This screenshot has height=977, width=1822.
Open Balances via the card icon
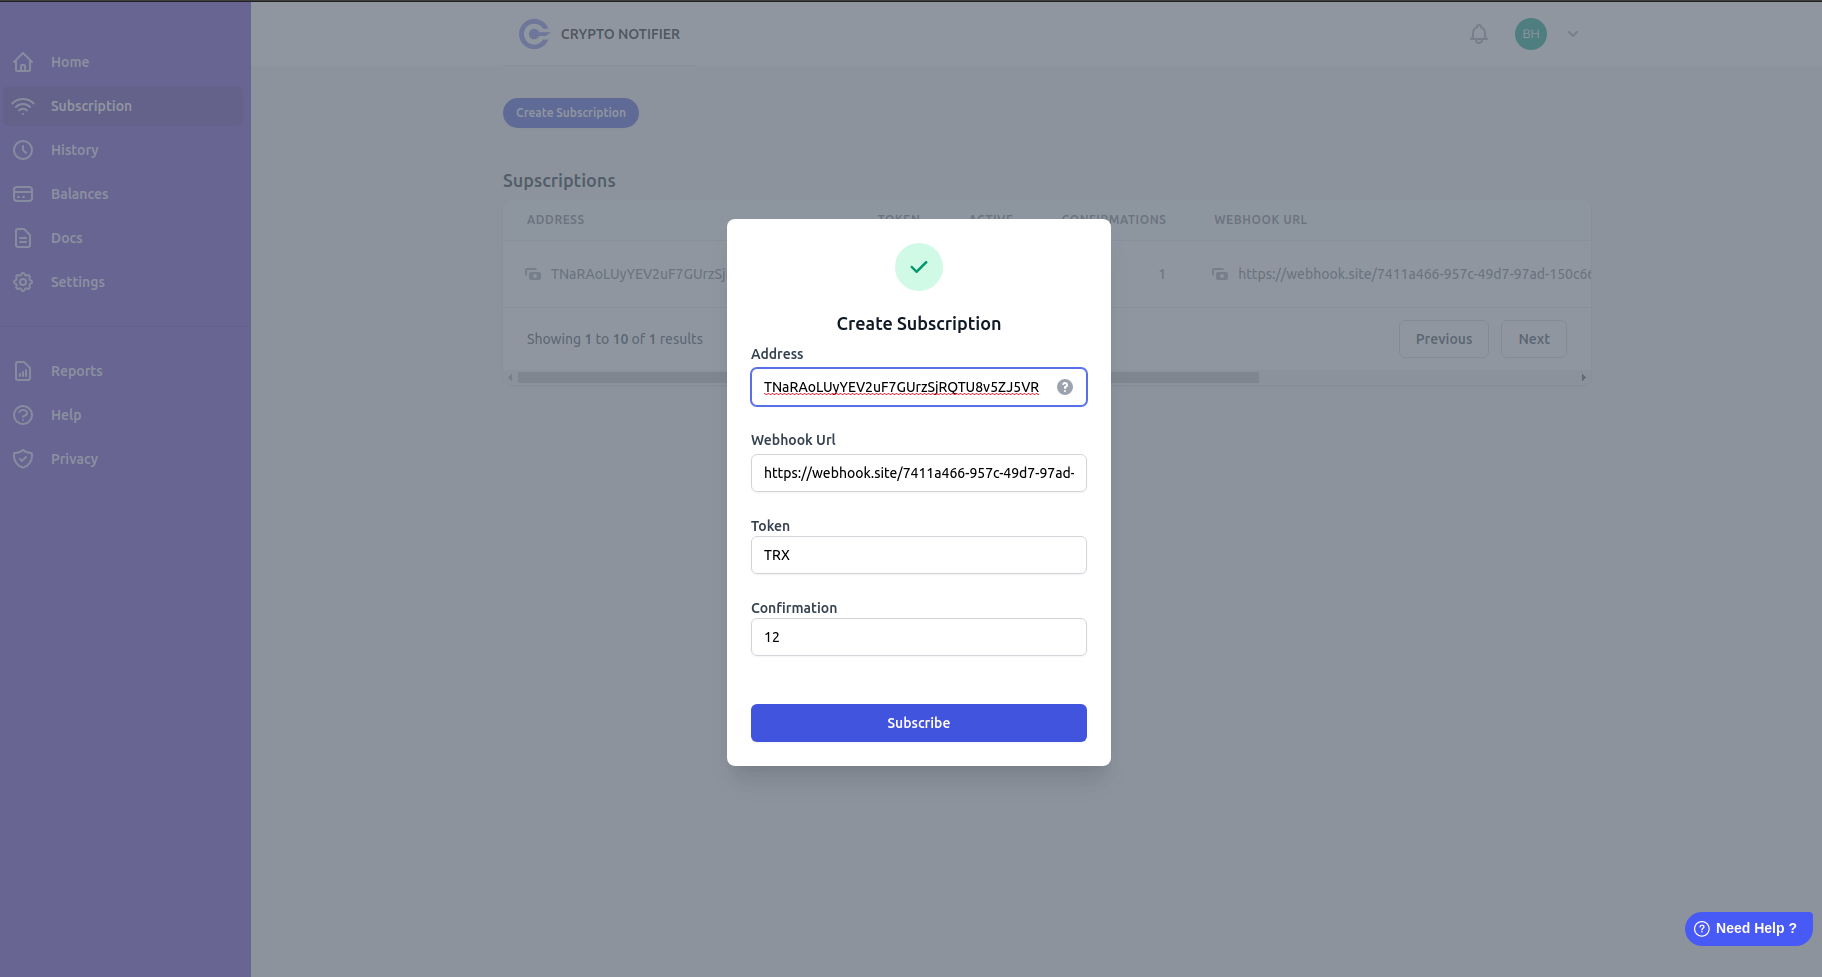24,193
